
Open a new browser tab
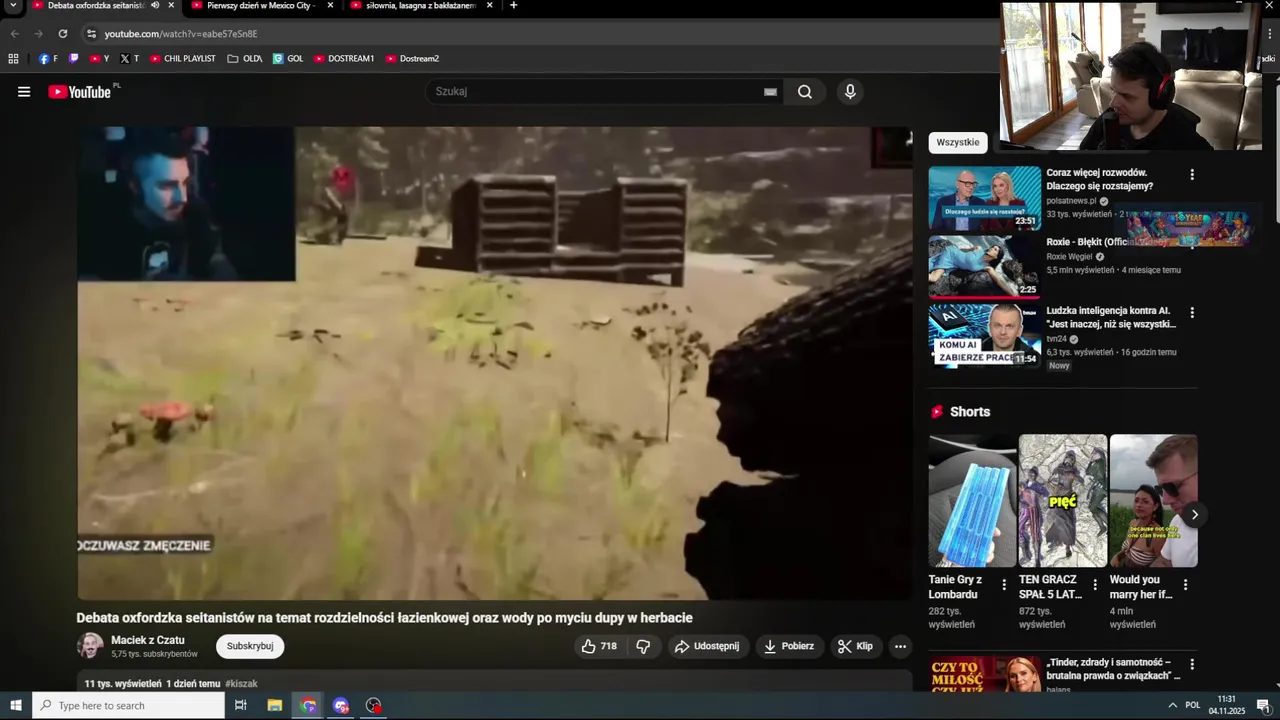pos(513,5)
